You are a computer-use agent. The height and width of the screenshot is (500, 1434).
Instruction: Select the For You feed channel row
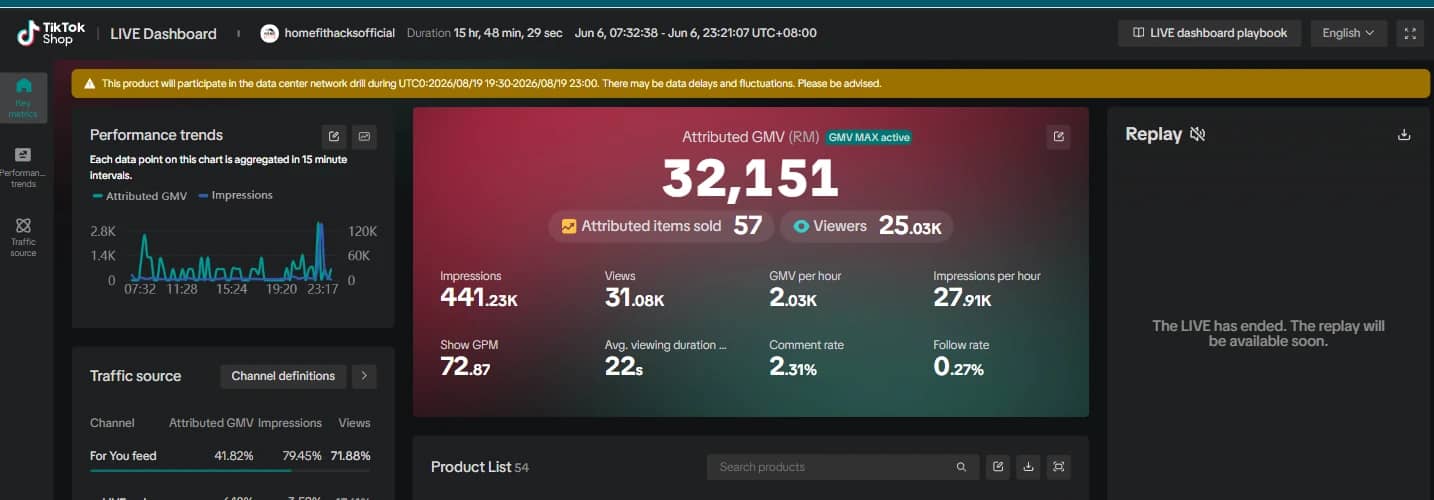(x=230, y=457)
